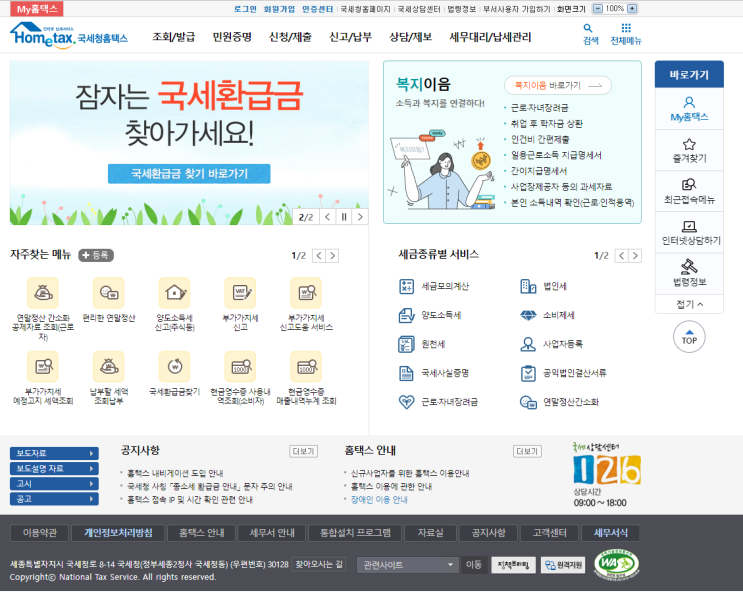
Task: Click the 원격지원 footer button
Action: pyautogui.click(x=563, y=565)
